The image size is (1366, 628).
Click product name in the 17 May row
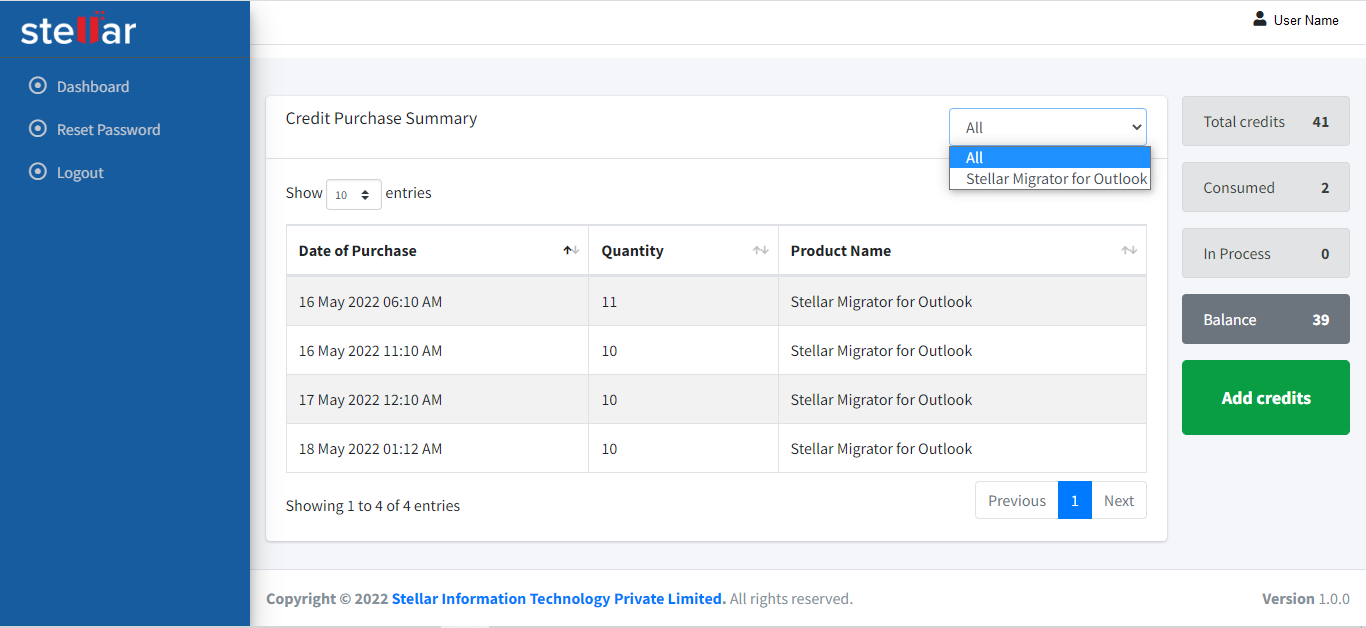click(962, 400)
